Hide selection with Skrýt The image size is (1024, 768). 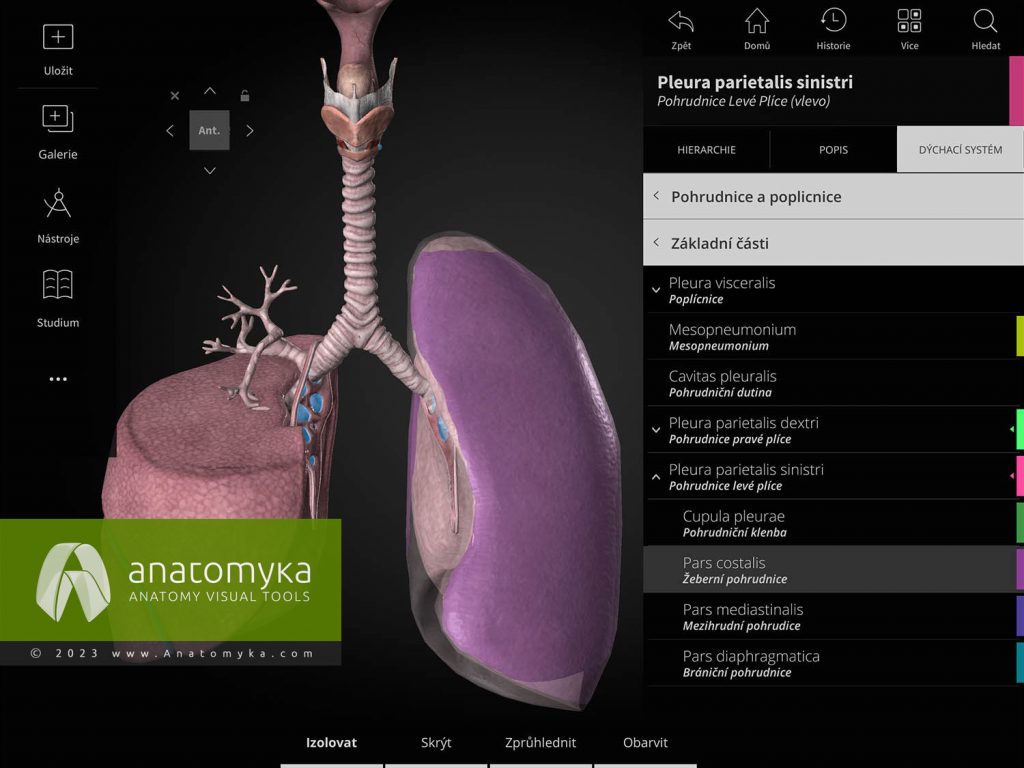436,743
